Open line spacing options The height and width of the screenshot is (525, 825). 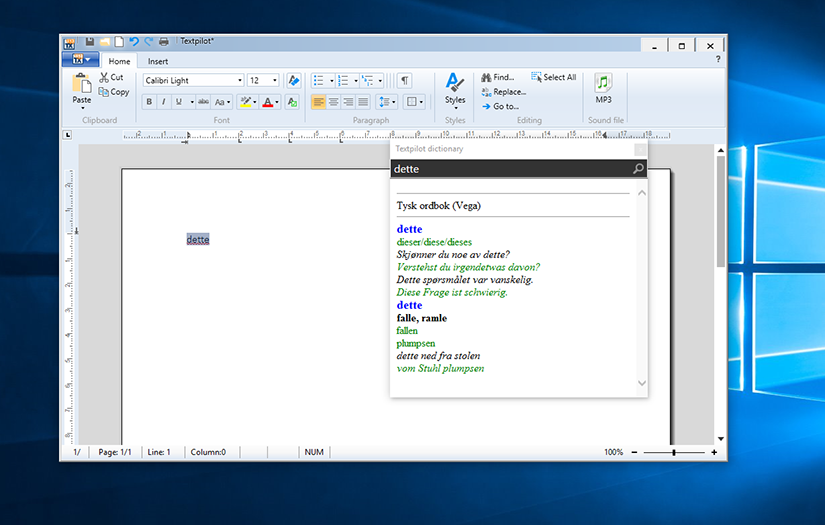pos(387,102)
